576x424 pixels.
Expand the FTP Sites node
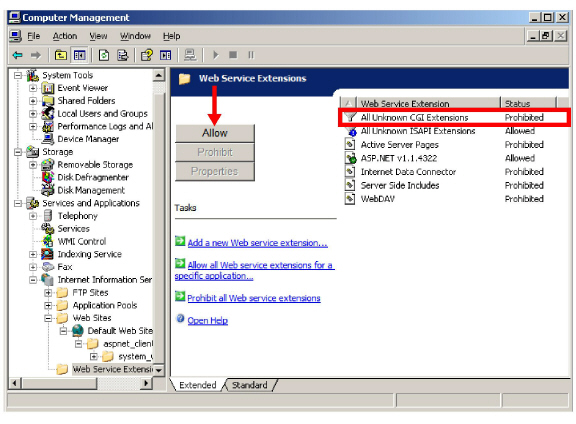click(x=48, y=293)
